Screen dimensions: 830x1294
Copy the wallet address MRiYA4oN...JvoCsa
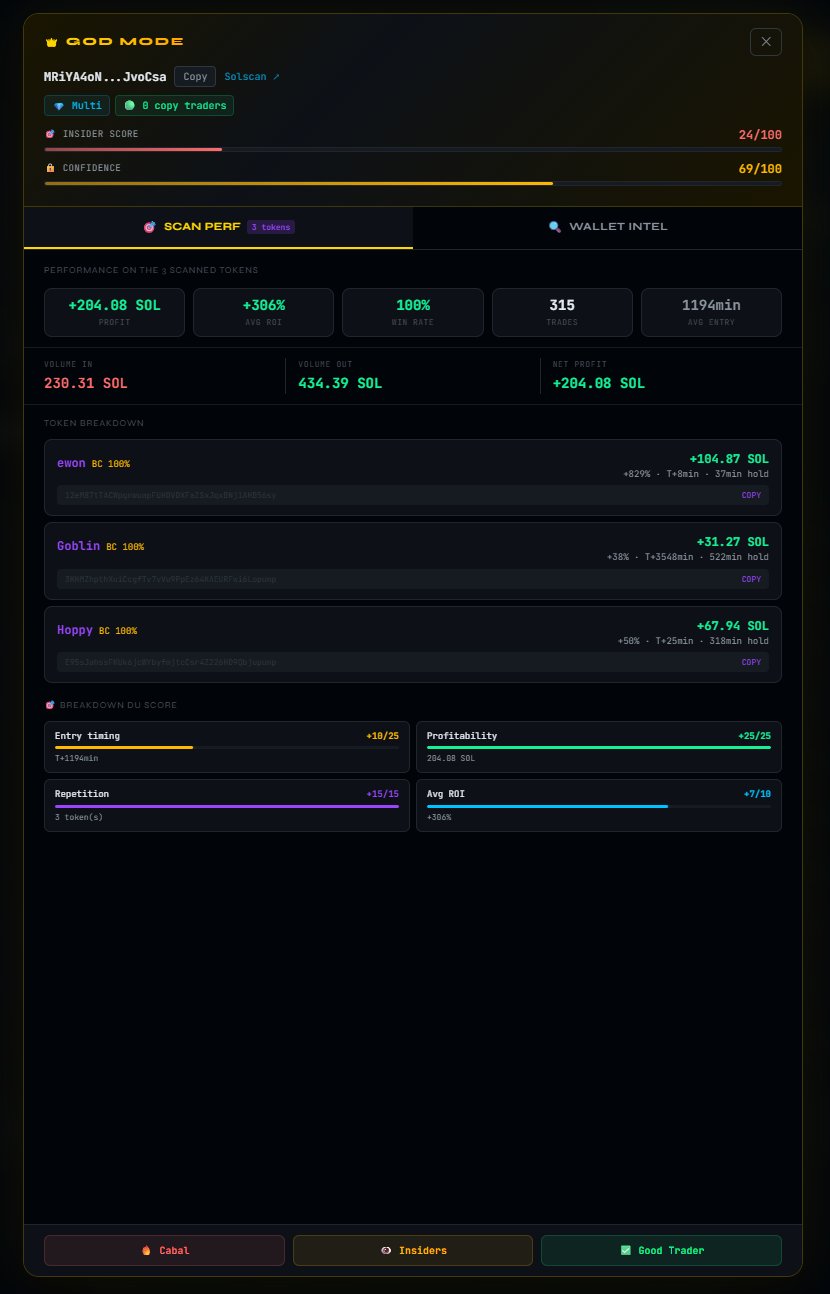point(195,76)
